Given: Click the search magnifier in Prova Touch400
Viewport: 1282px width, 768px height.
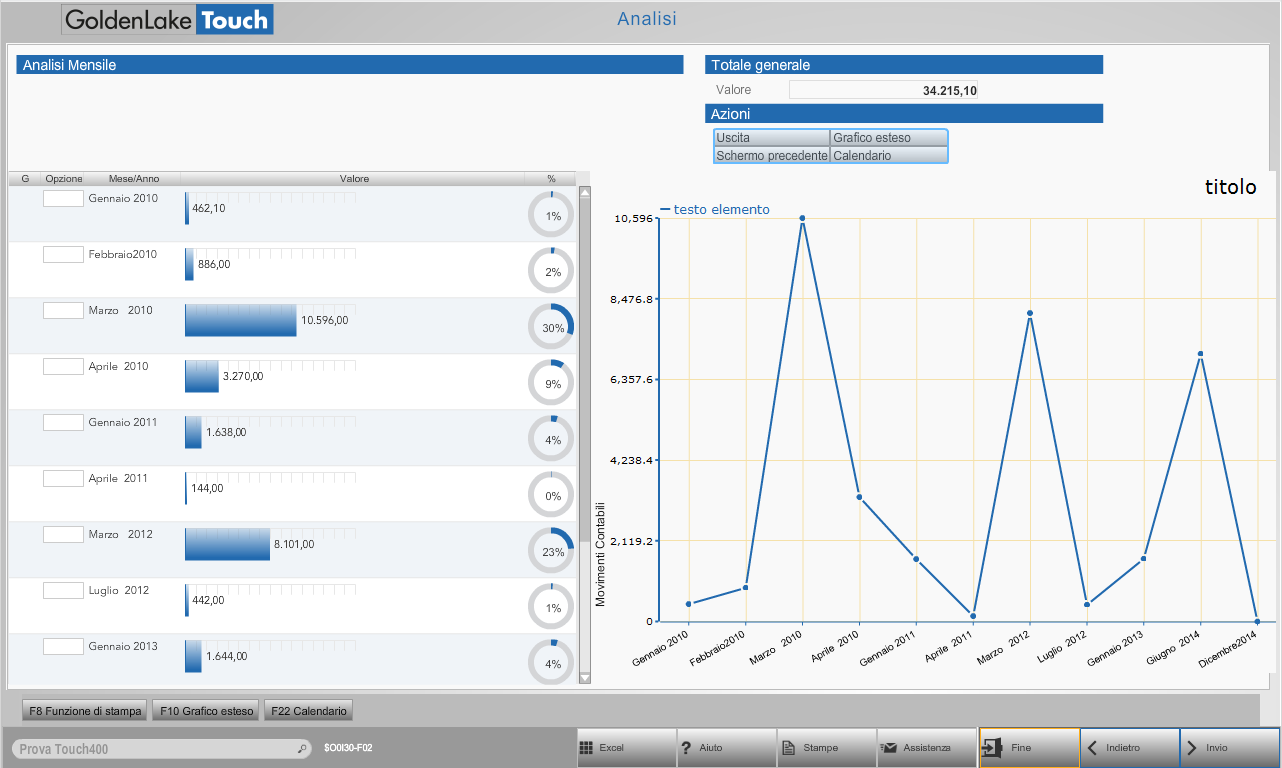Looking at the screenshot, I should [x=303, y=749].
